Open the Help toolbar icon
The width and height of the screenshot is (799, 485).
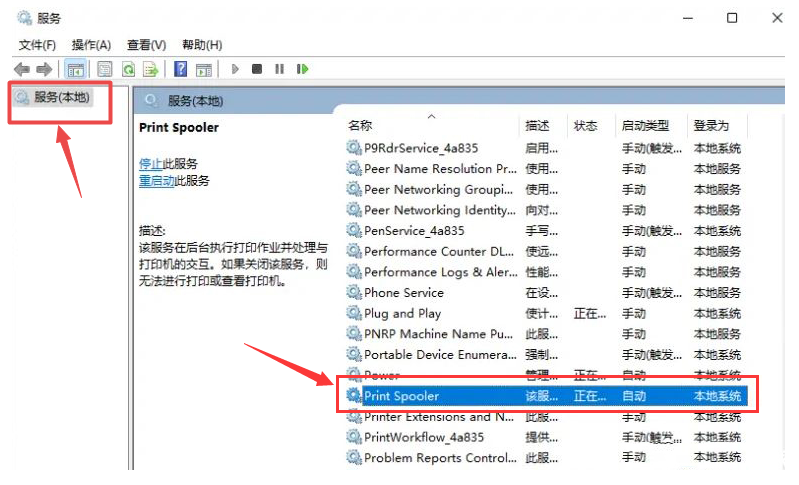tap(180, 69)
